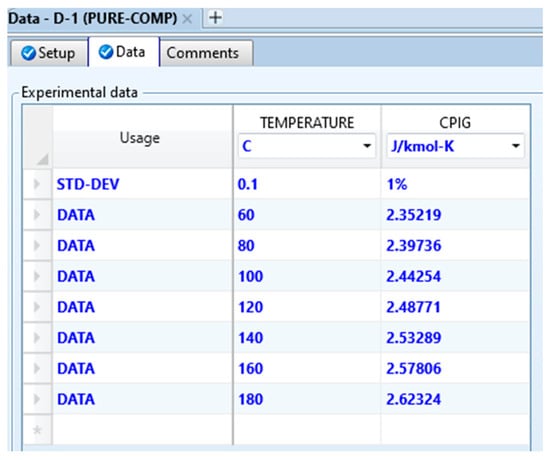The height and width of the screenshot is (460, 550).
Task: Open the CPIG unit dropdown showing J/kmol-K
Action: [x=455, y=146]
